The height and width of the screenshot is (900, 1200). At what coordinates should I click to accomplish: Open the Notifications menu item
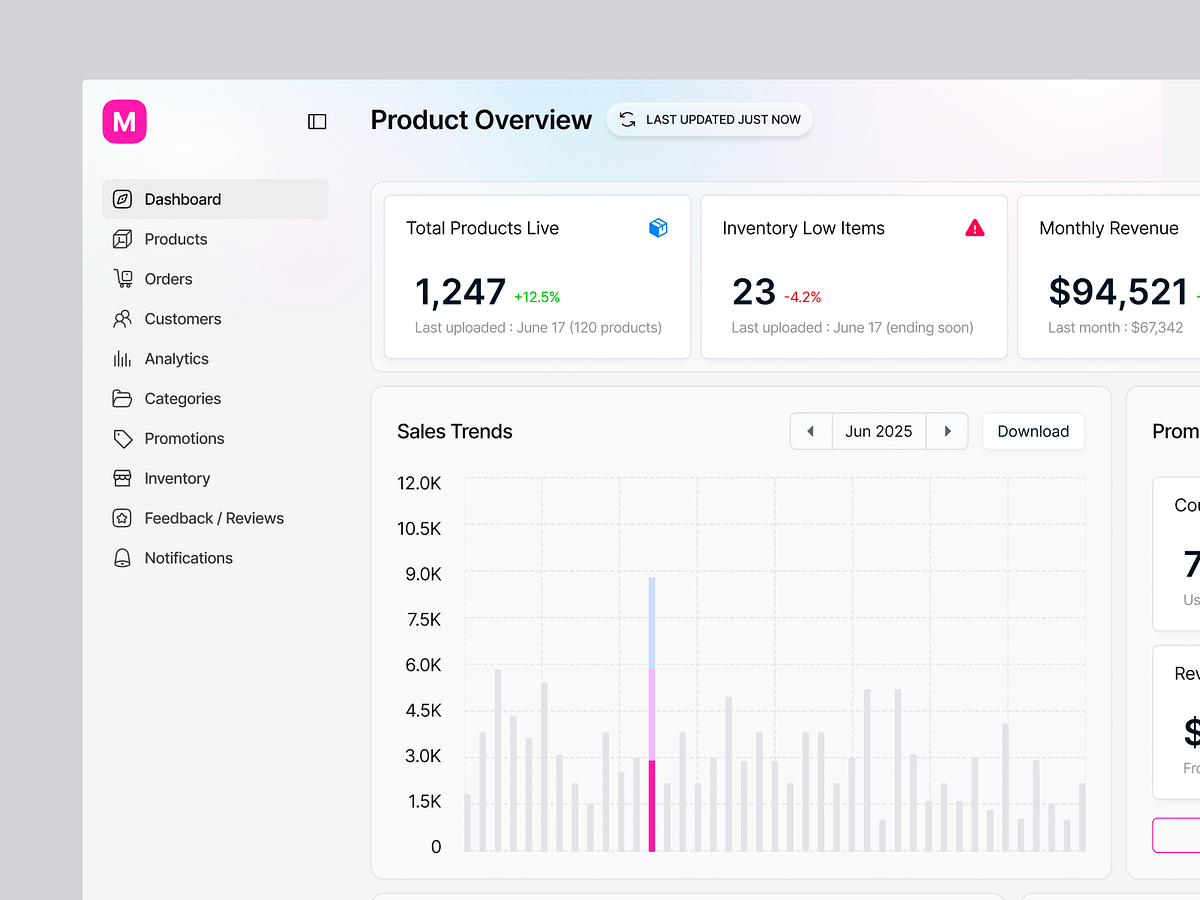(x=215, y=558)
